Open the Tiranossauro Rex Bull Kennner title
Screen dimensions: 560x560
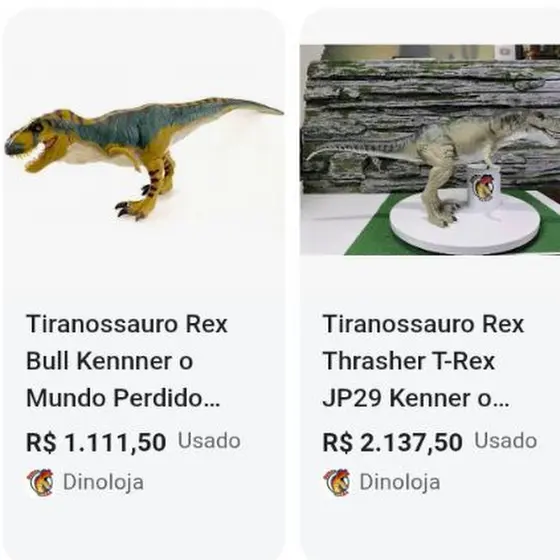[127, 361]
